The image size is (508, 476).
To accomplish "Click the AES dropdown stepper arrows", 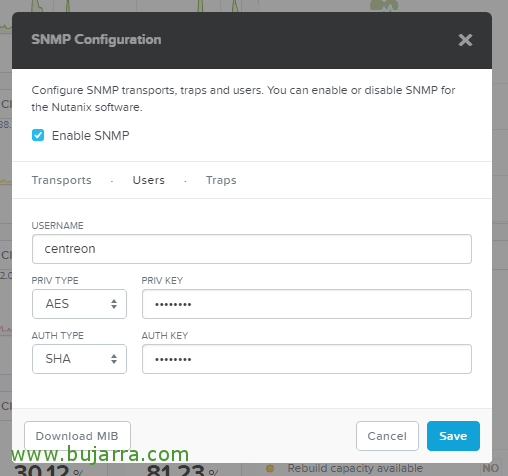I will click(114, 304).
